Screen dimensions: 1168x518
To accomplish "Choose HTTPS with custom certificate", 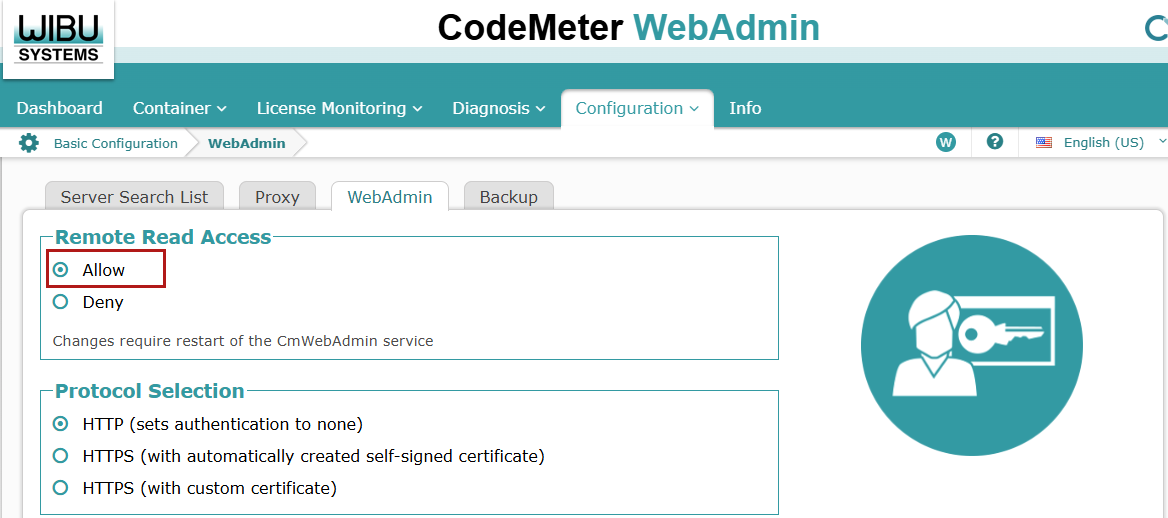I will [x=61, y=488].
